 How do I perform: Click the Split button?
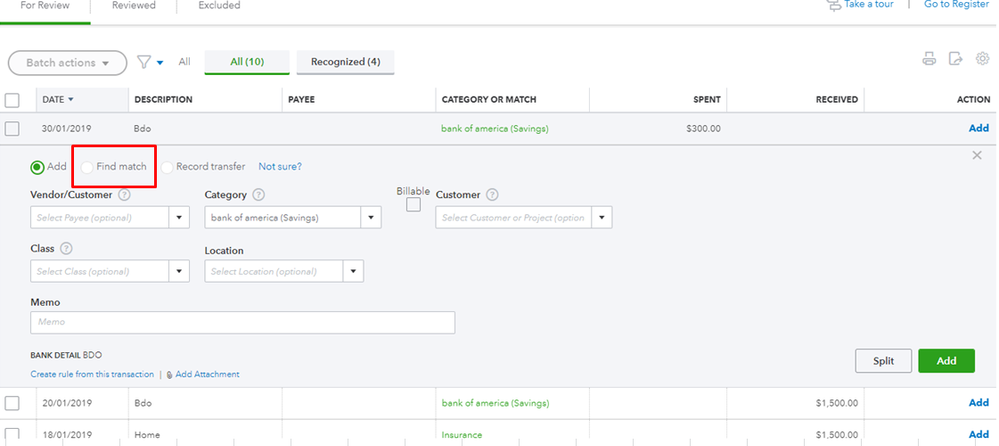pyautogui.click(x=883, y=361)
